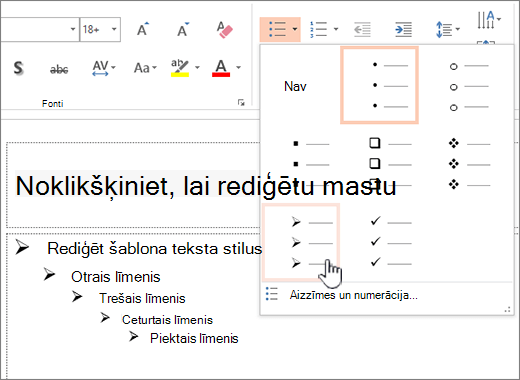Toggle strikethrough abc button
Viewport: 520px width, 380px height.
coord(59,69)
